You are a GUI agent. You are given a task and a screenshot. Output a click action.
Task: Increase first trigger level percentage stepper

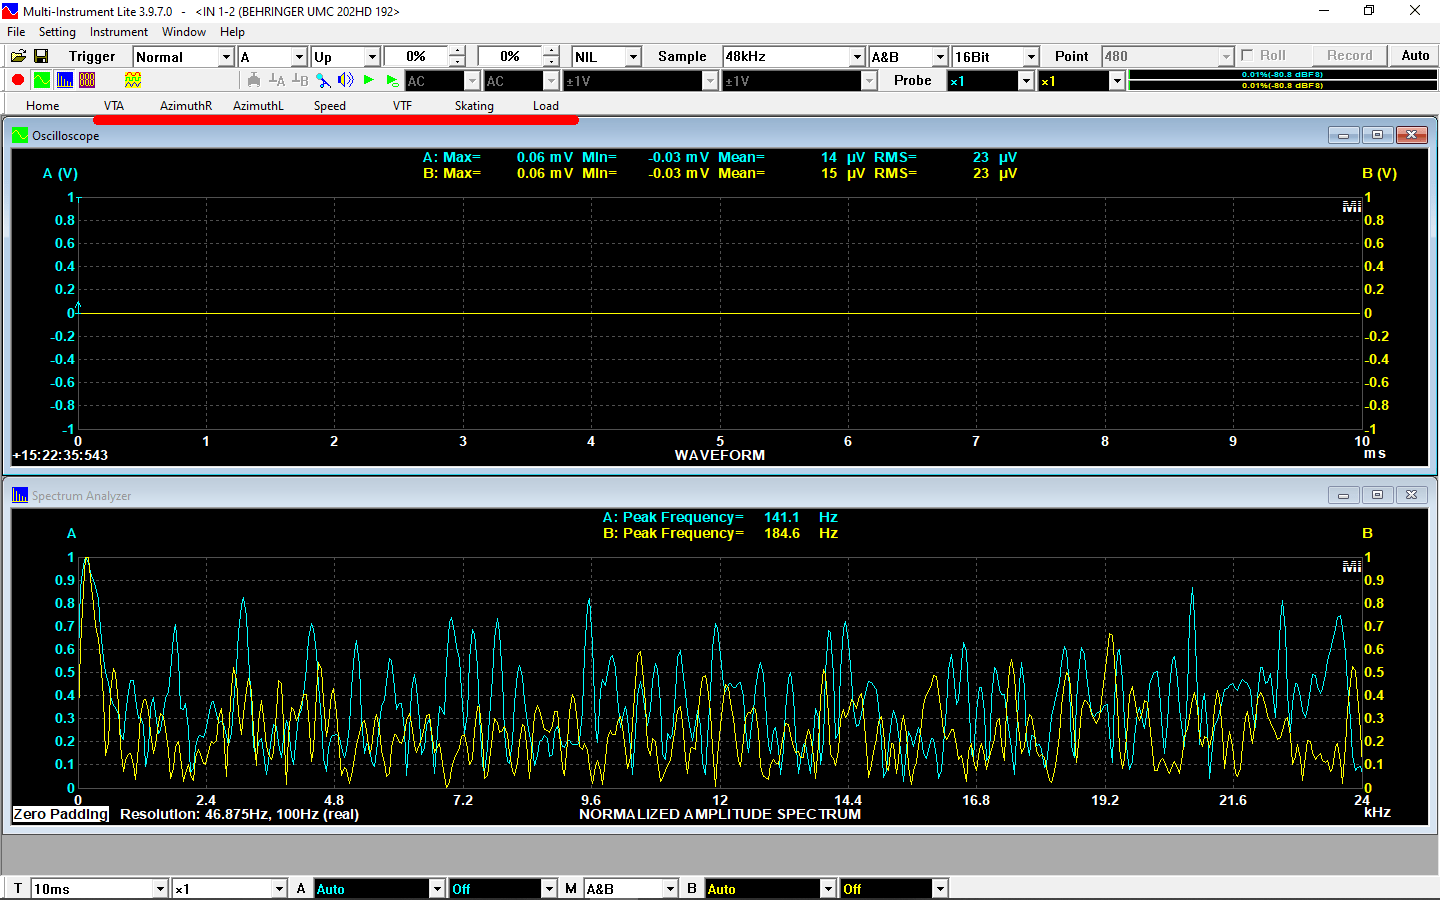click(457, 51)
